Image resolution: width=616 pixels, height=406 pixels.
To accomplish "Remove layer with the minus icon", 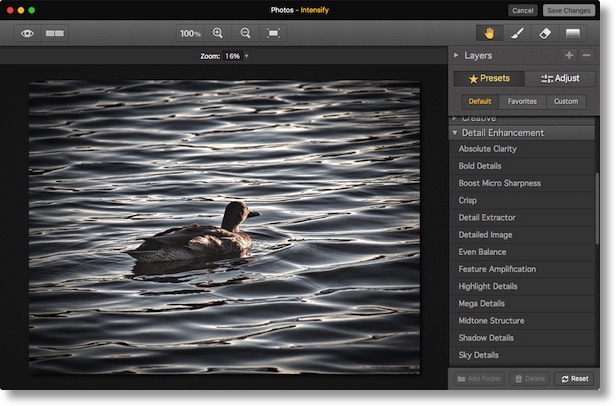I will point(587,56).
